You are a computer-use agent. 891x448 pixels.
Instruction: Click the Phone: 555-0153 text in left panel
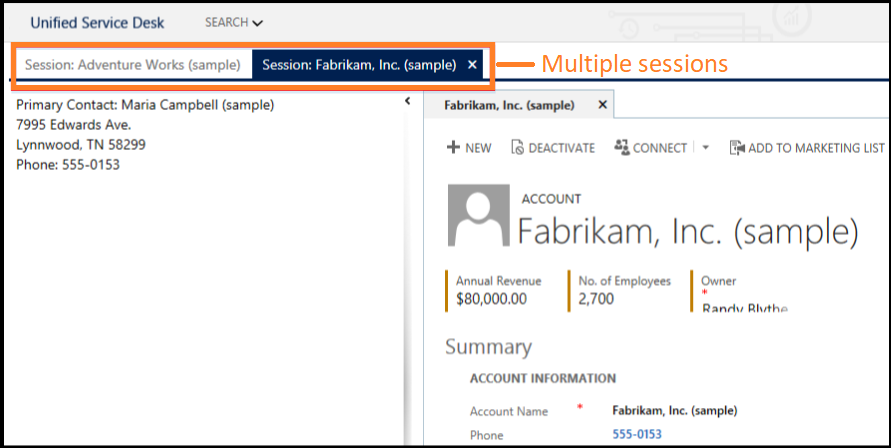68,165
